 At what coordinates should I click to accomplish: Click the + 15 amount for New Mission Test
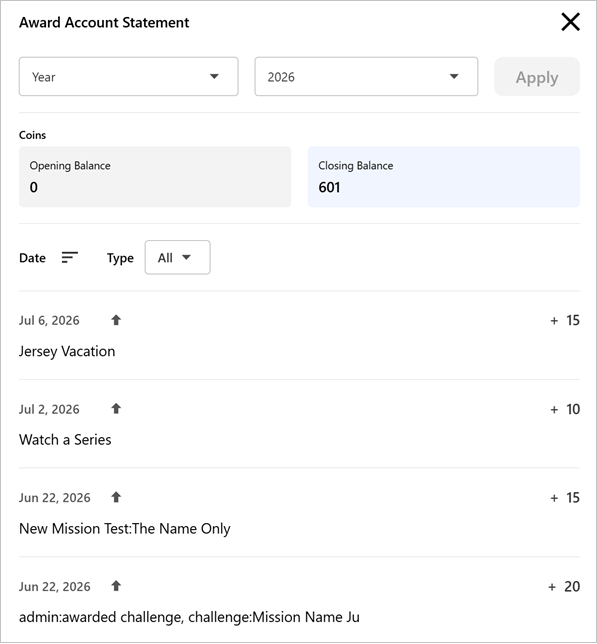(565, 498)
